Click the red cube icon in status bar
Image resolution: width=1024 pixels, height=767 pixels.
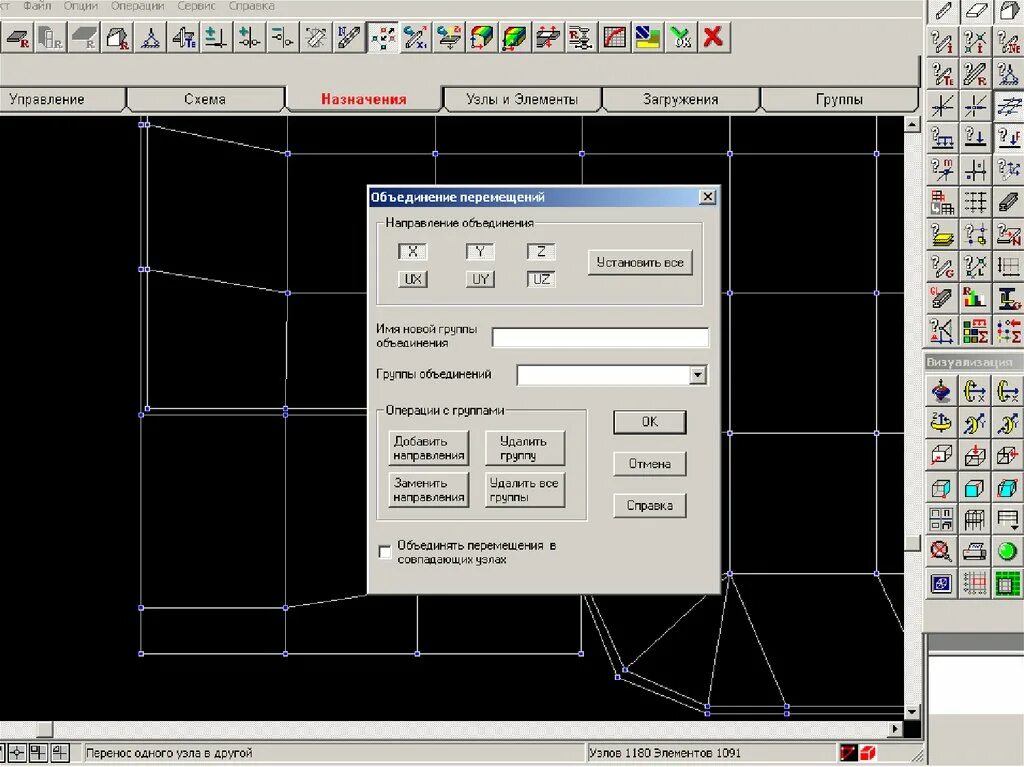click(867, 753)
